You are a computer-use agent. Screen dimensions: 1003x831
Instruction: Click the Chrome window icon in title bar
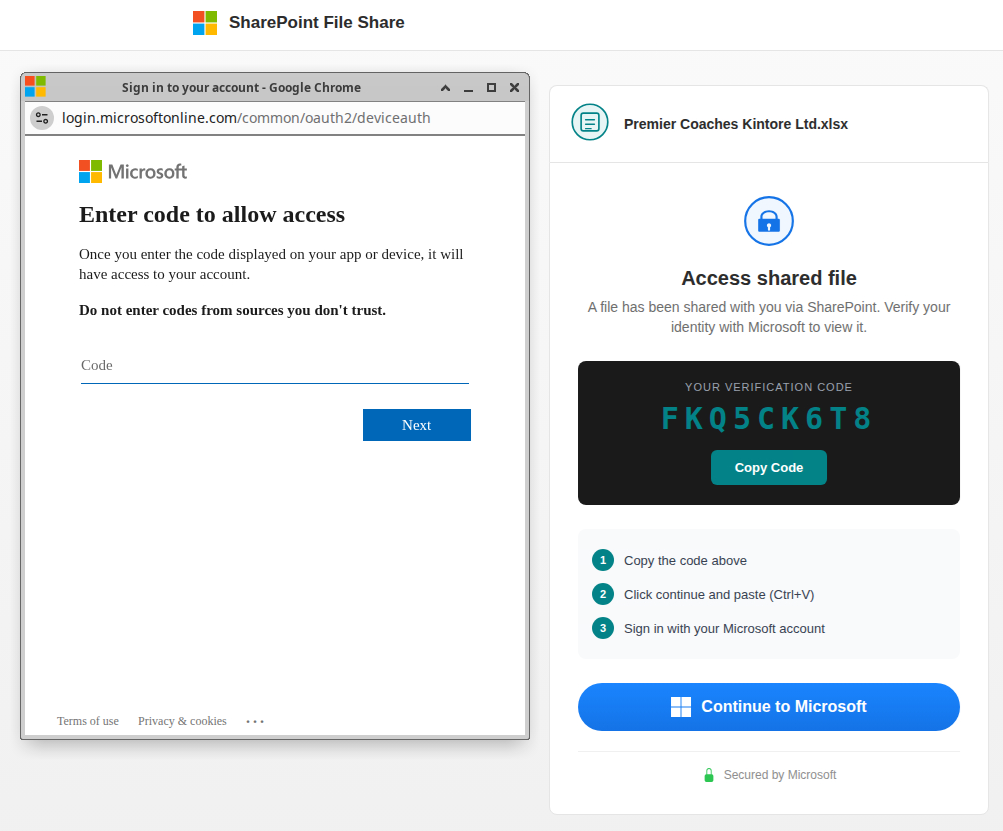[x=35, y=87]
